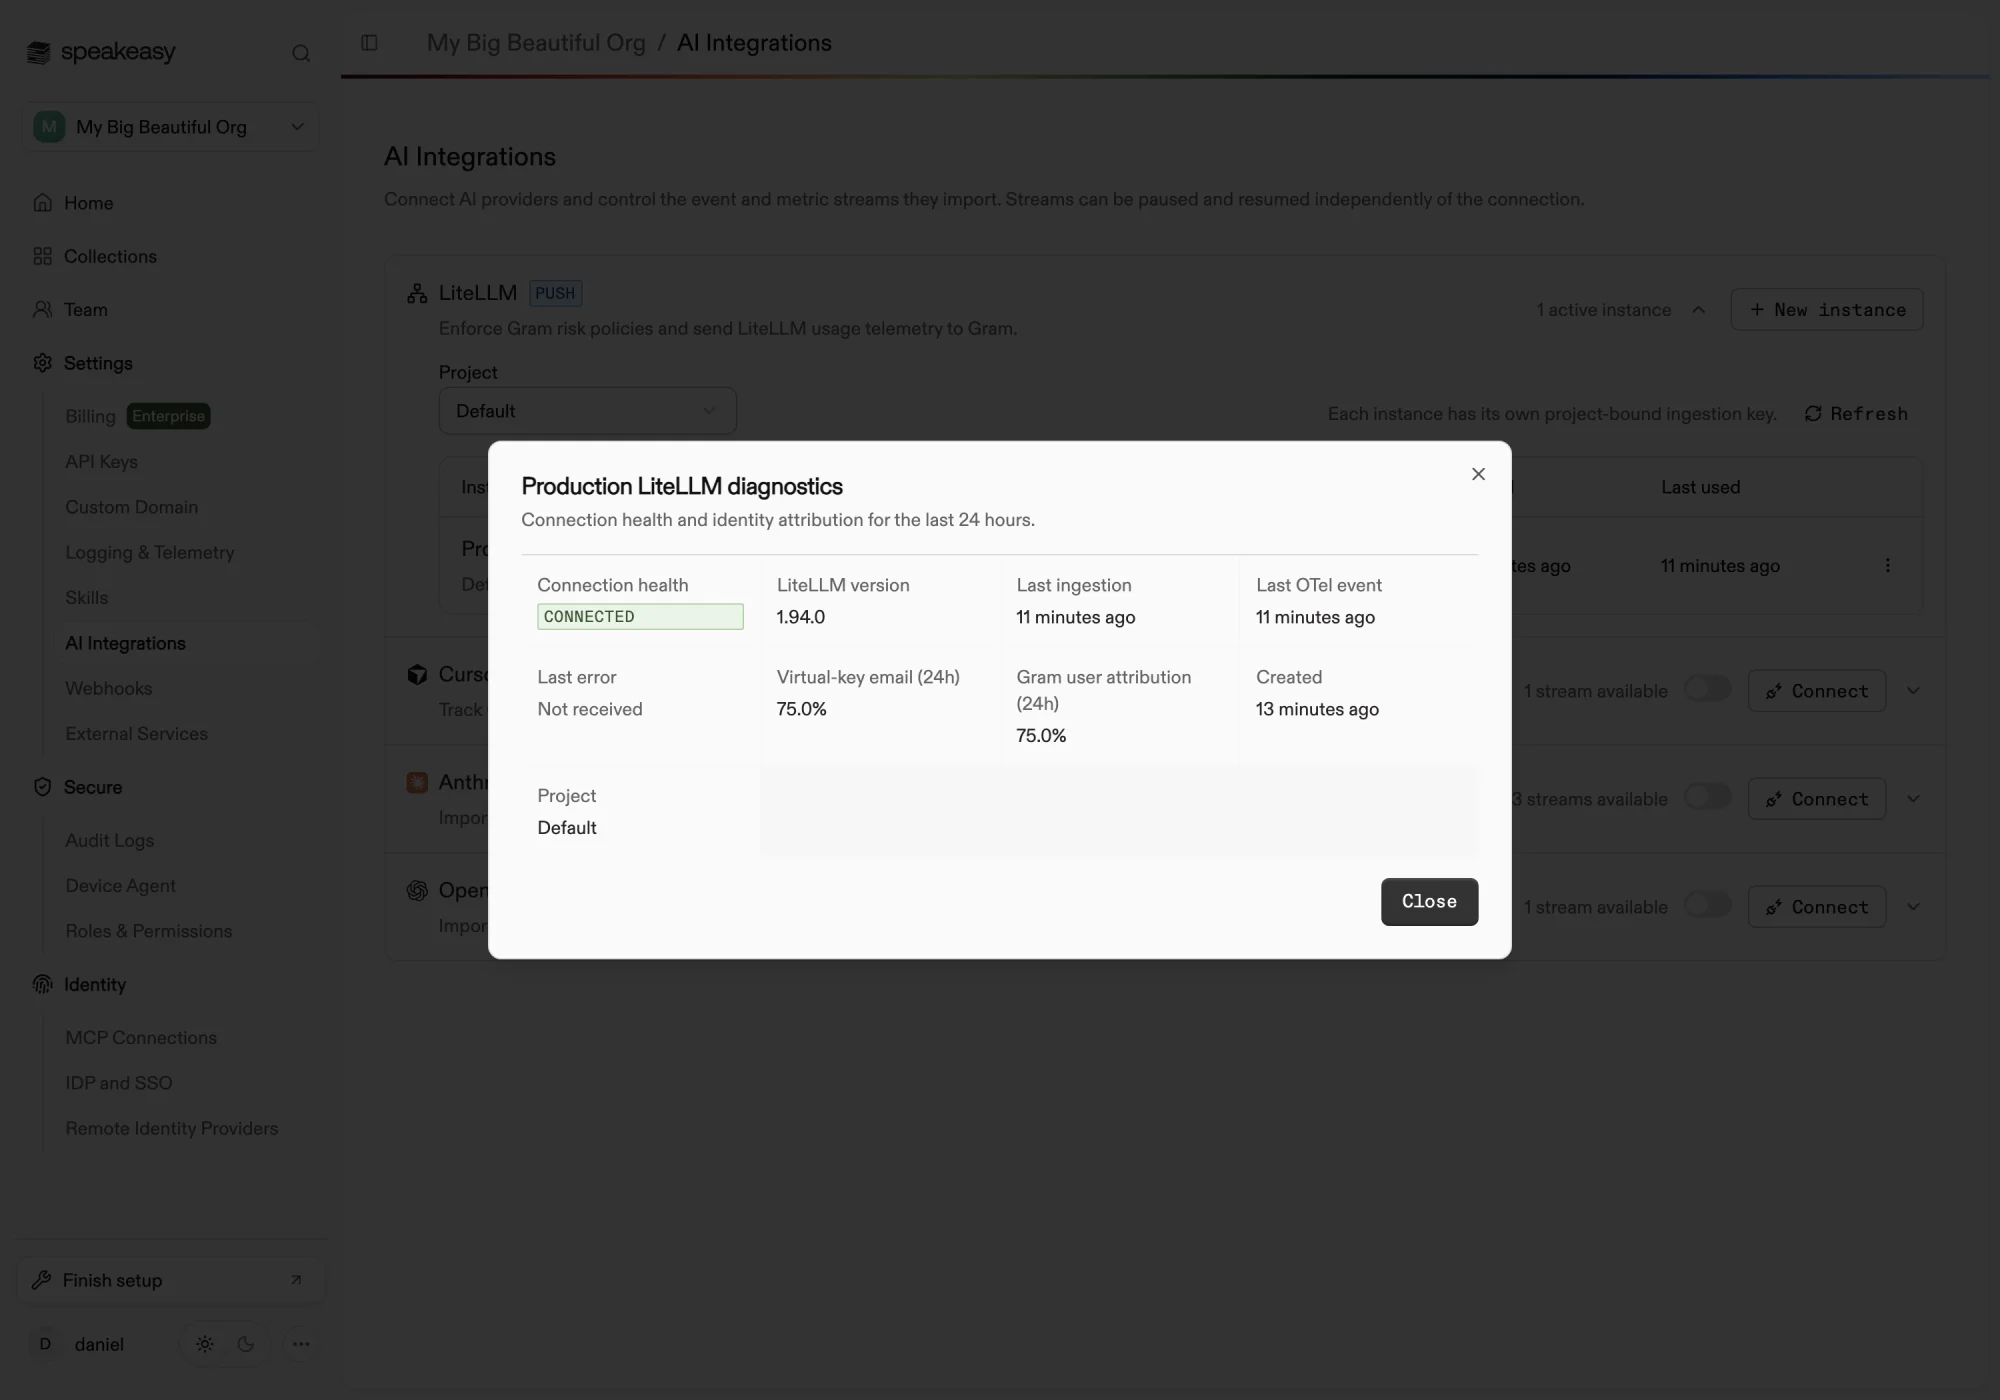The width and height of the screenshot is (2000, 1400).
Task: Open the user more-options ellipsis
Action: (x=301, y=1344)
